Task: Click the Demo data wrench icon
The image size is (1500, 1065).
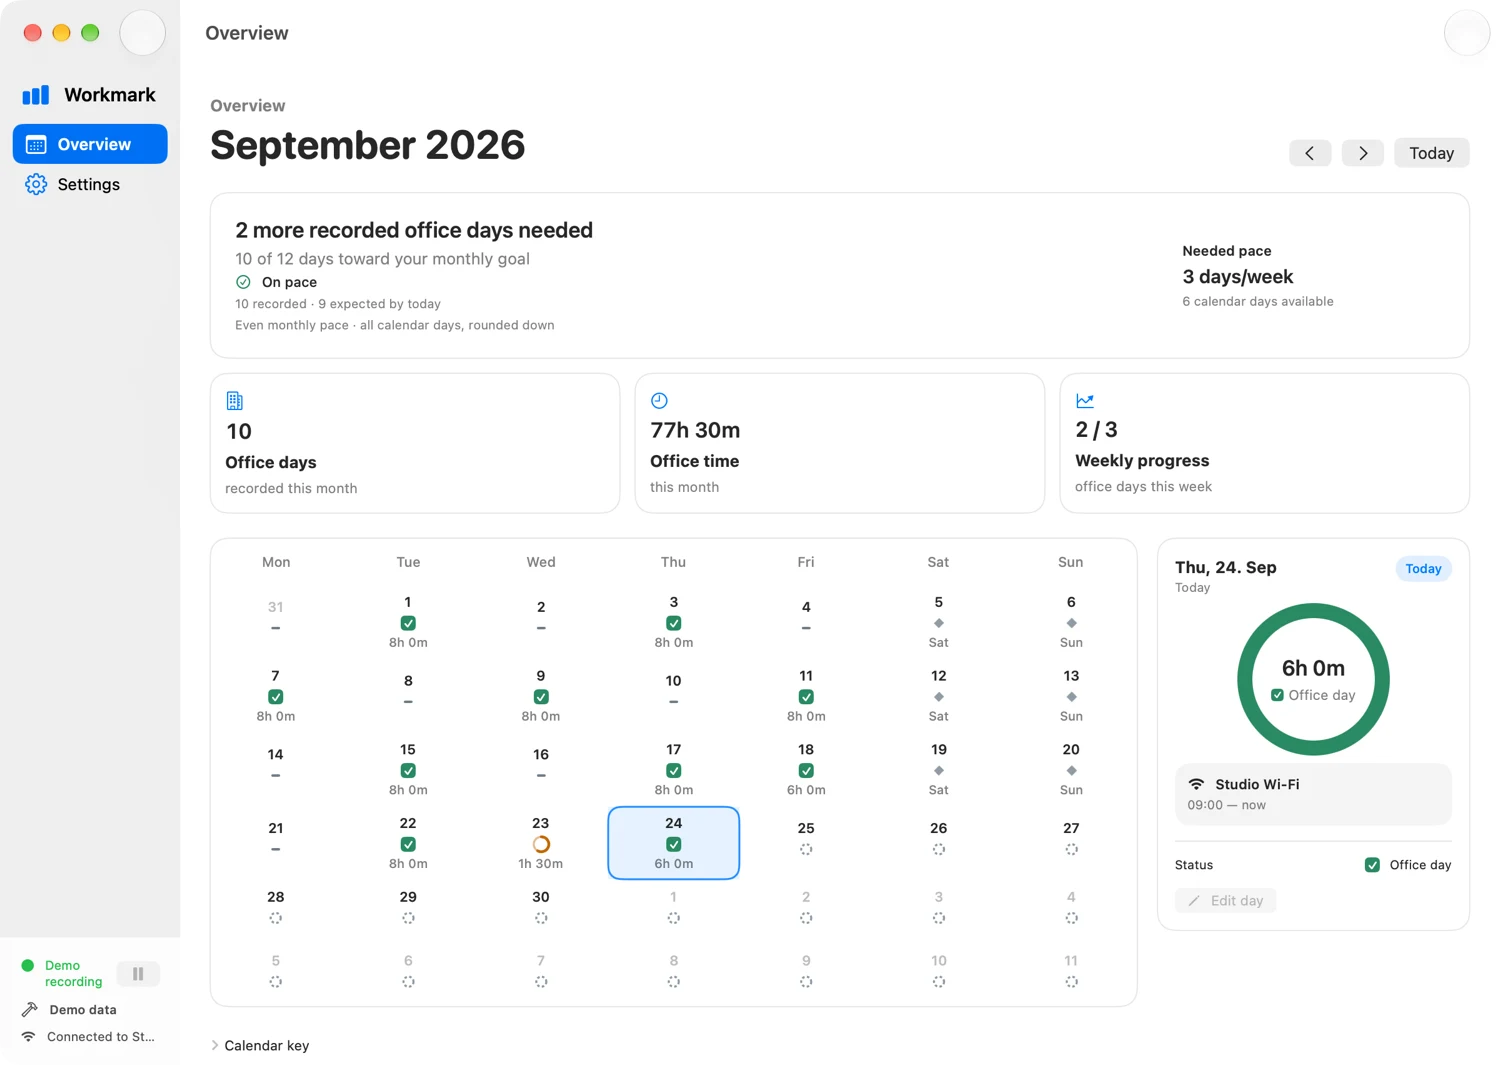Action: 30,1010
